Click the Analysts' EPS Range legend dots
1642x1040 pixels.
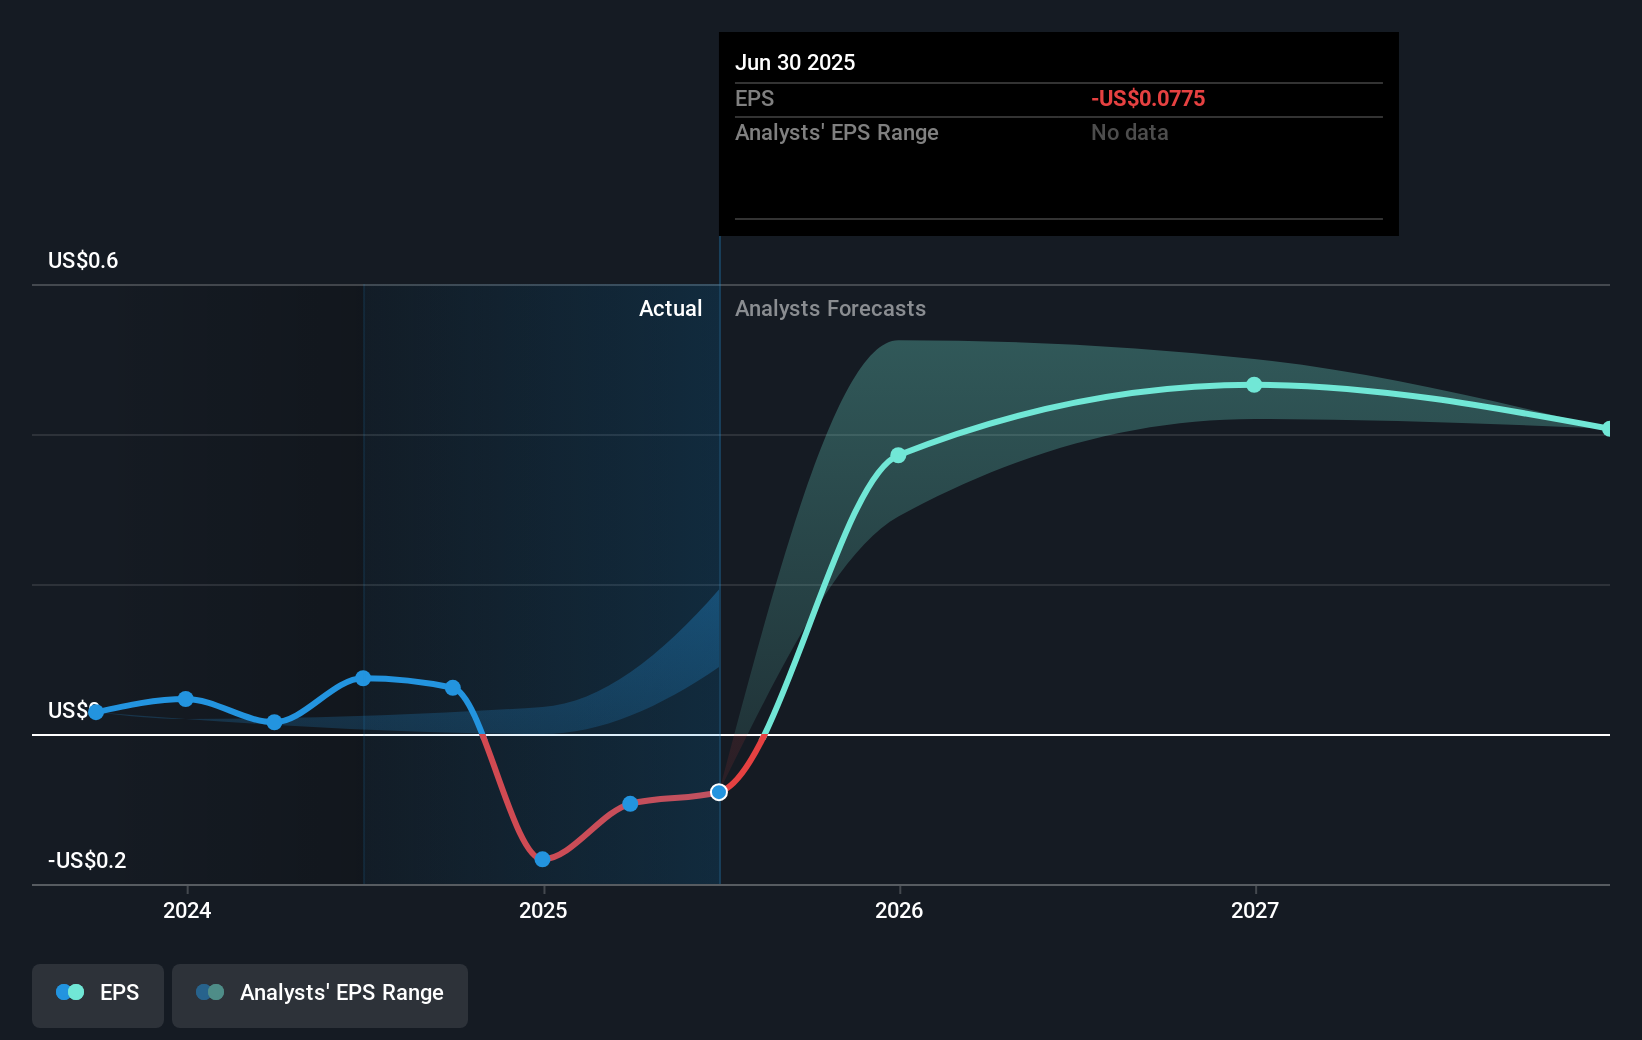click(210, 992)
